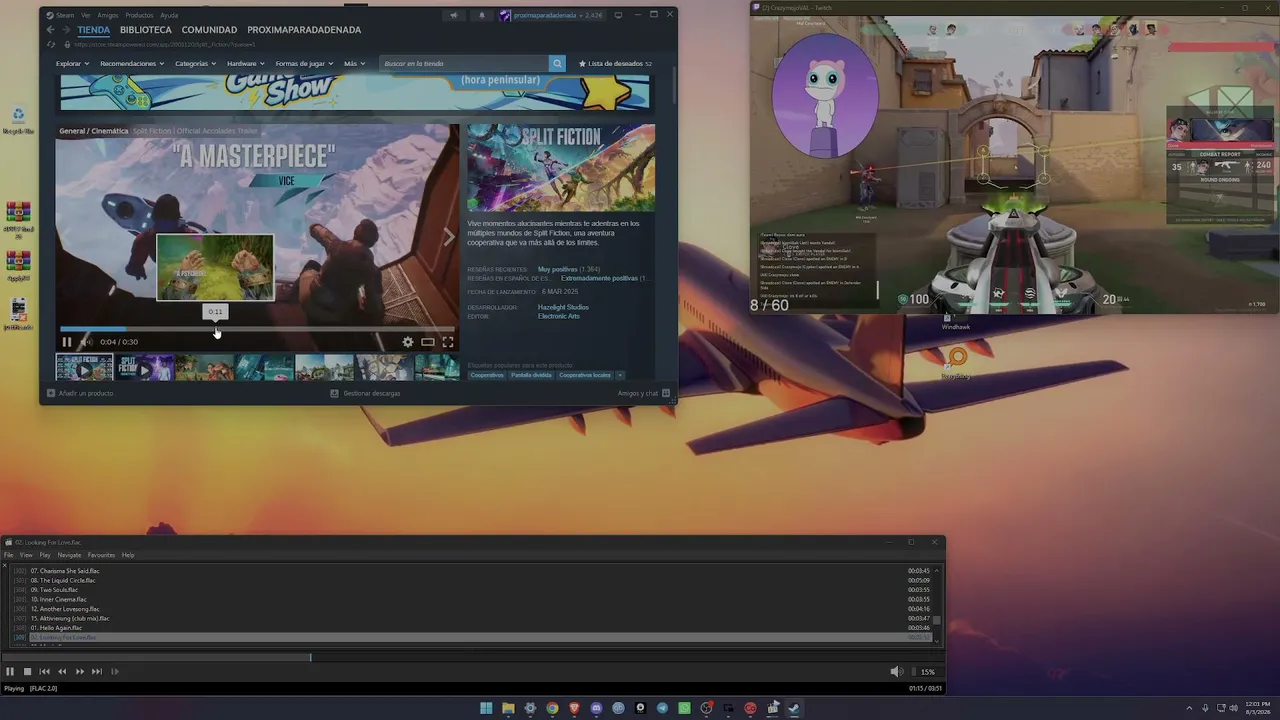
Task: Select track 08. The Liquid Circle.flac
Action: tap(470, 580)
